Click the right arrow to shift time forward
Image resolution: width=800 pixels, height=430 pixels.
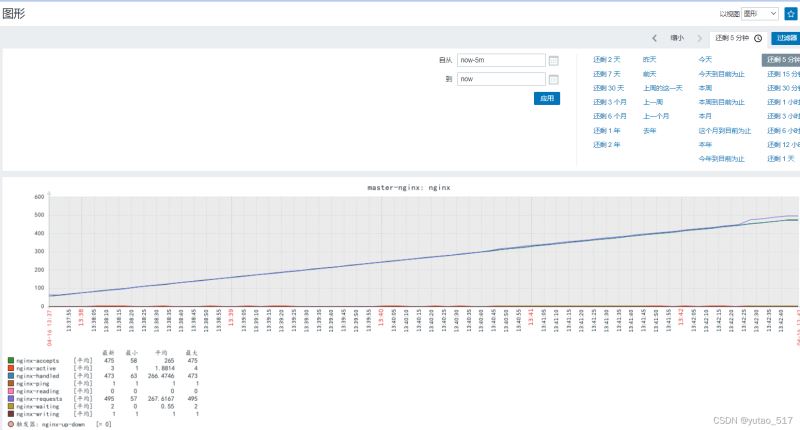coord(699,38)
